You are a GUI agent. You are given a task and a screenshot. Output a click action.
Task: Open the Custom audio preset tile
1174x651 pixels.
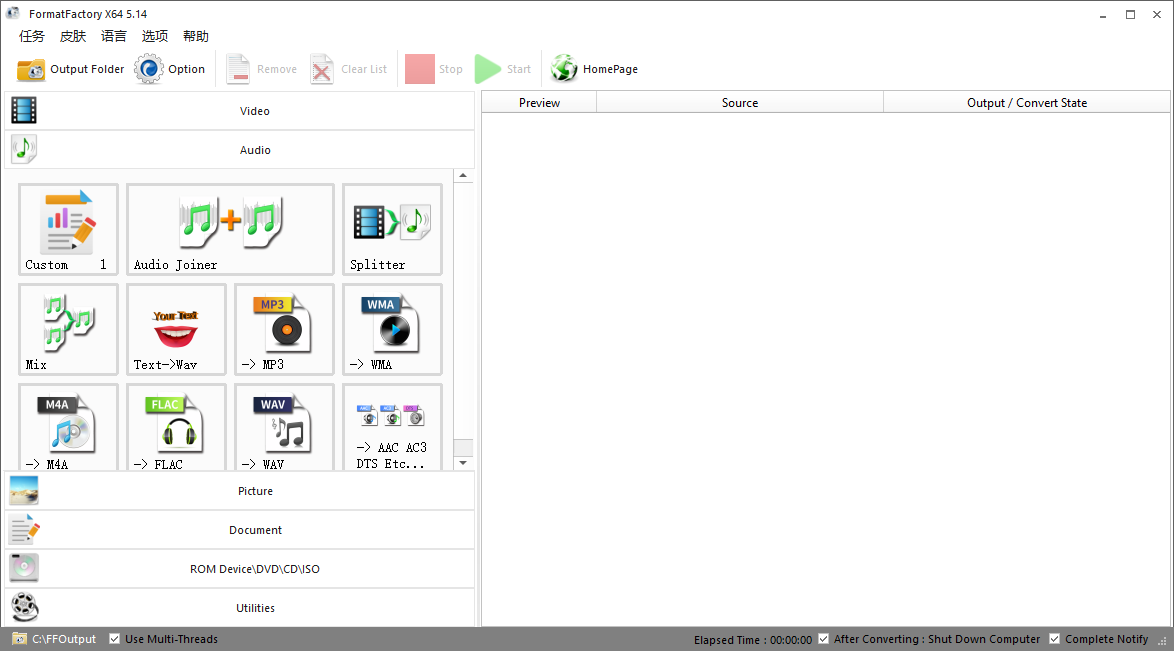68,229
